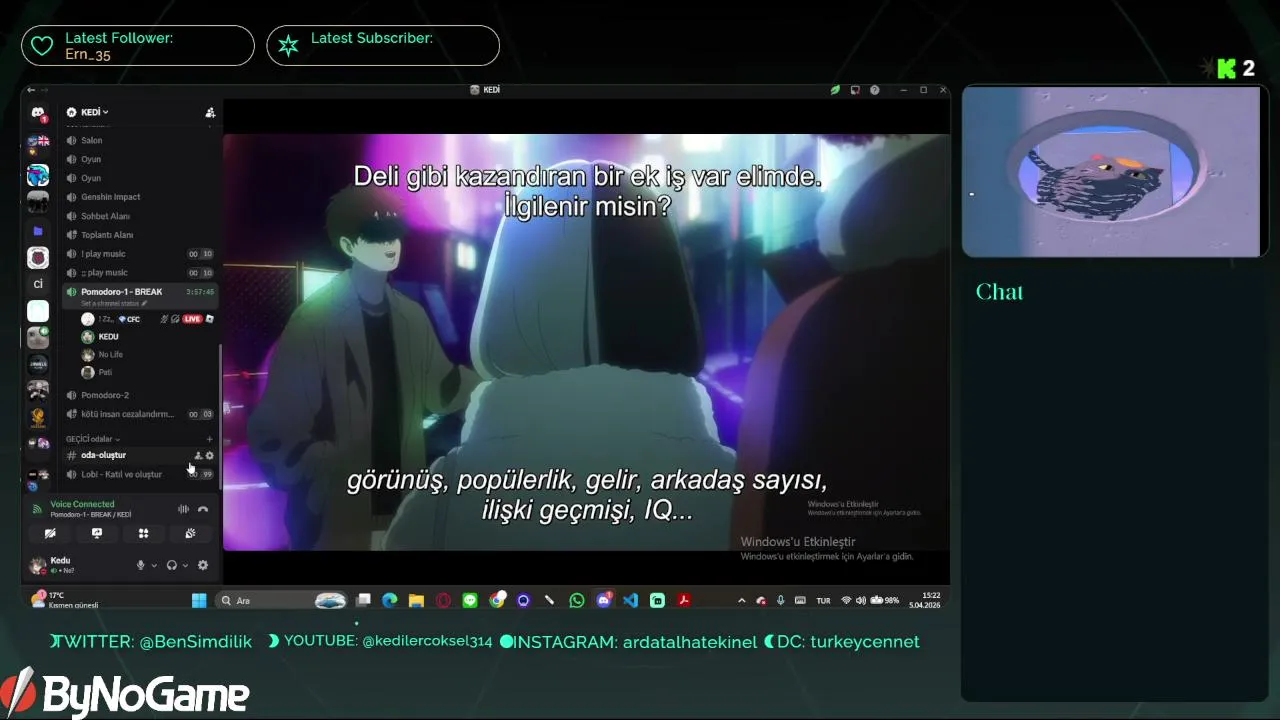Open the 'ci' server in sidebar
The width and height of the screenshot is (1280, 720).
38,284
